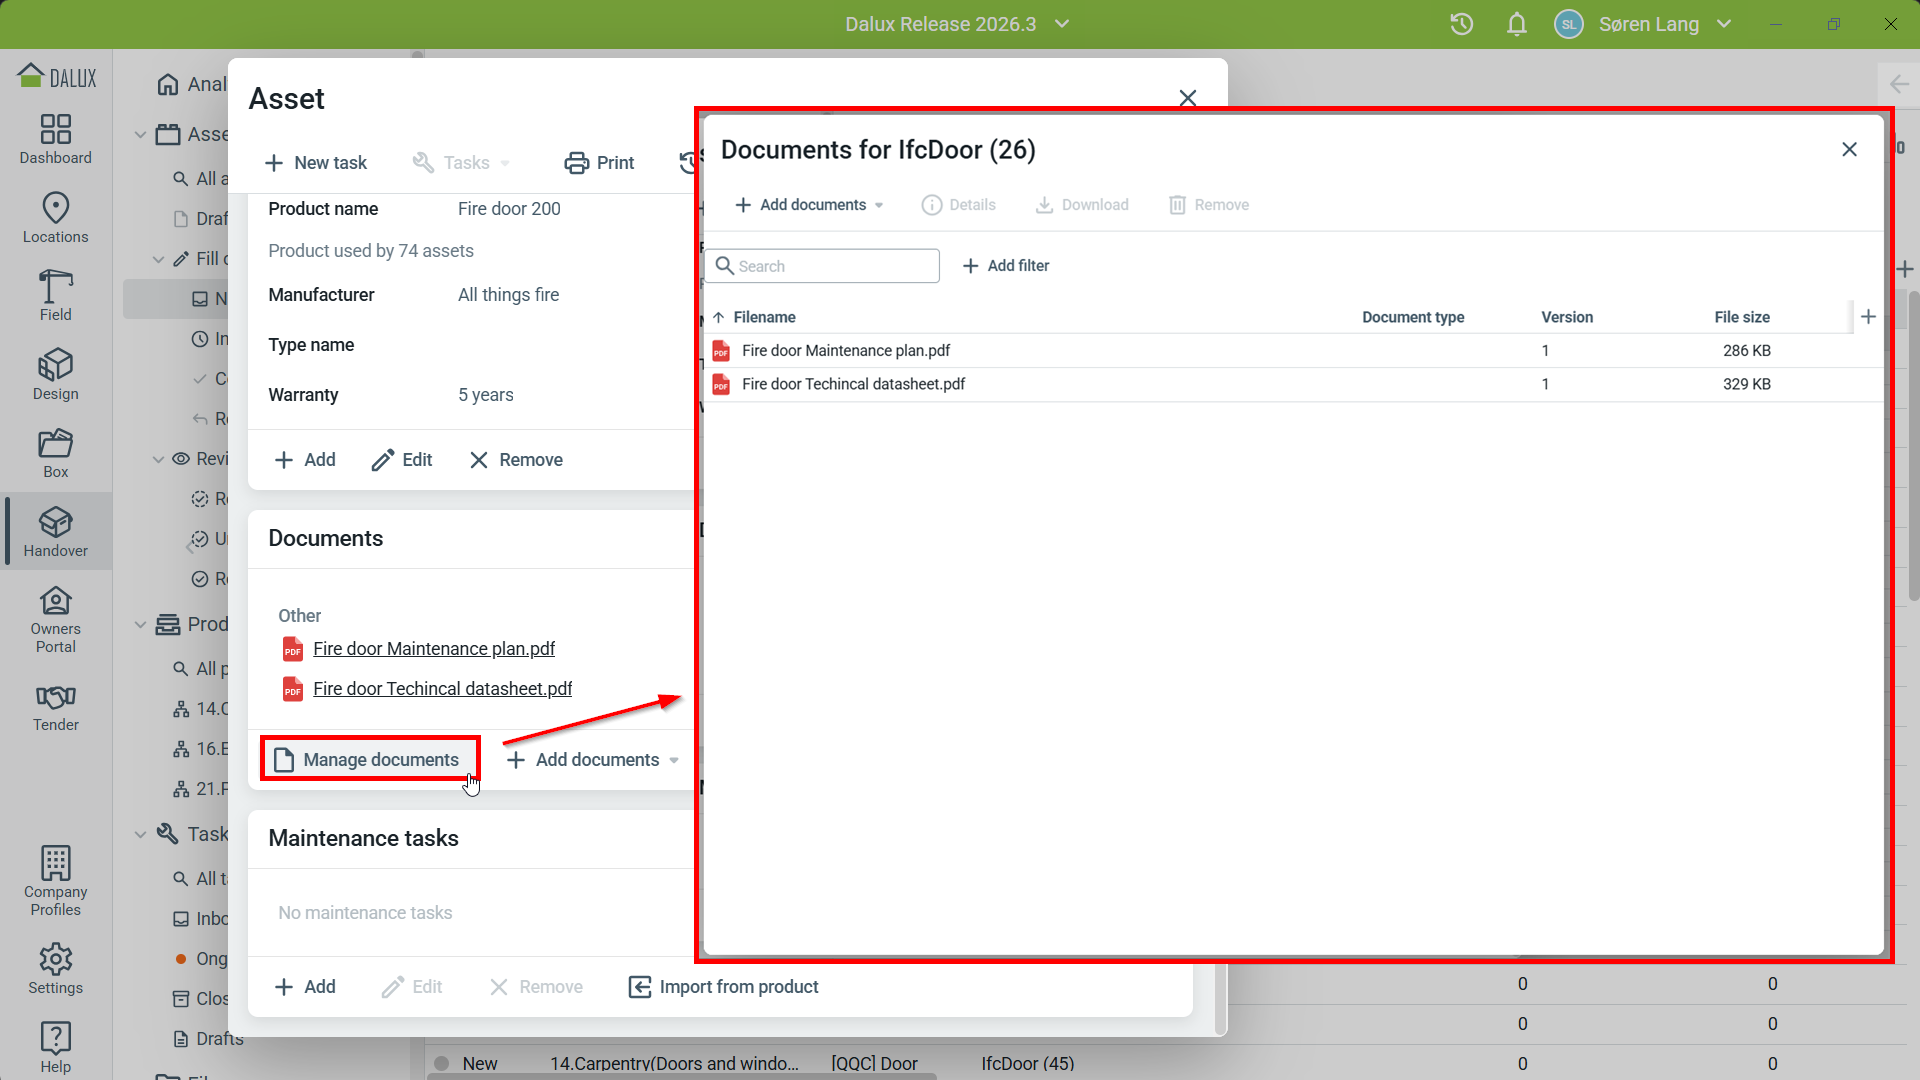Click Print in the Asset toolbar
1920x1080 pixels.
pyautogui.click(x=600, y=163)
